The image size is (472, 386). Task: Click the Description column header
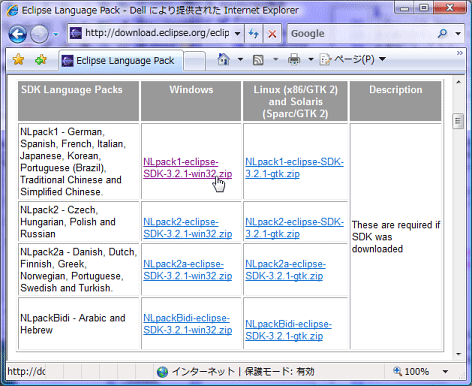[396, 101]
